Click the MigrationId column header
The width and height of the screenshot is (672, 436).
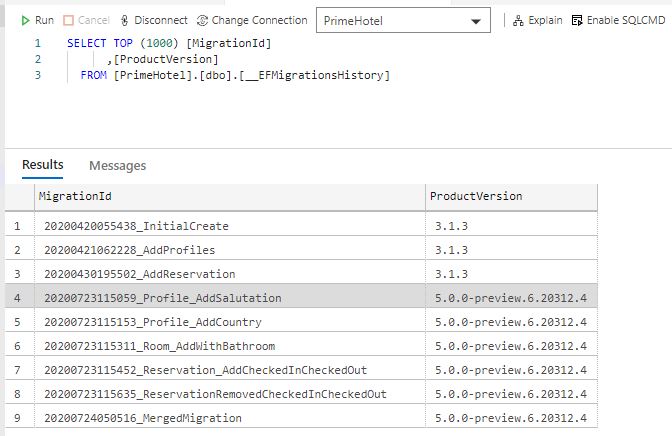pyautogui.click(x=230, y=197)
